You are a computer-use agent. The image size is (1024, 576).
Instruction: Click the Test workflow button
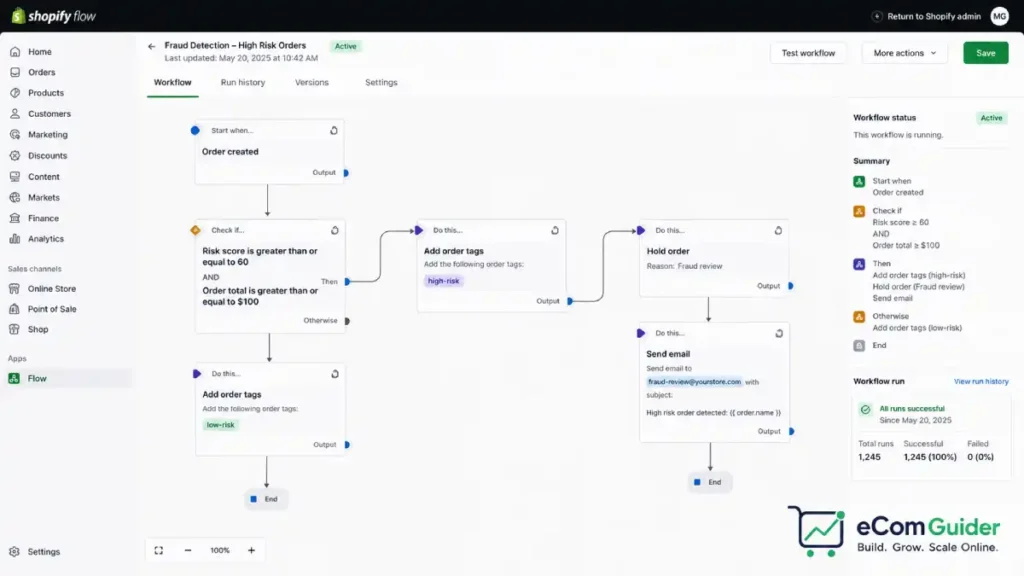pos(808,53)
